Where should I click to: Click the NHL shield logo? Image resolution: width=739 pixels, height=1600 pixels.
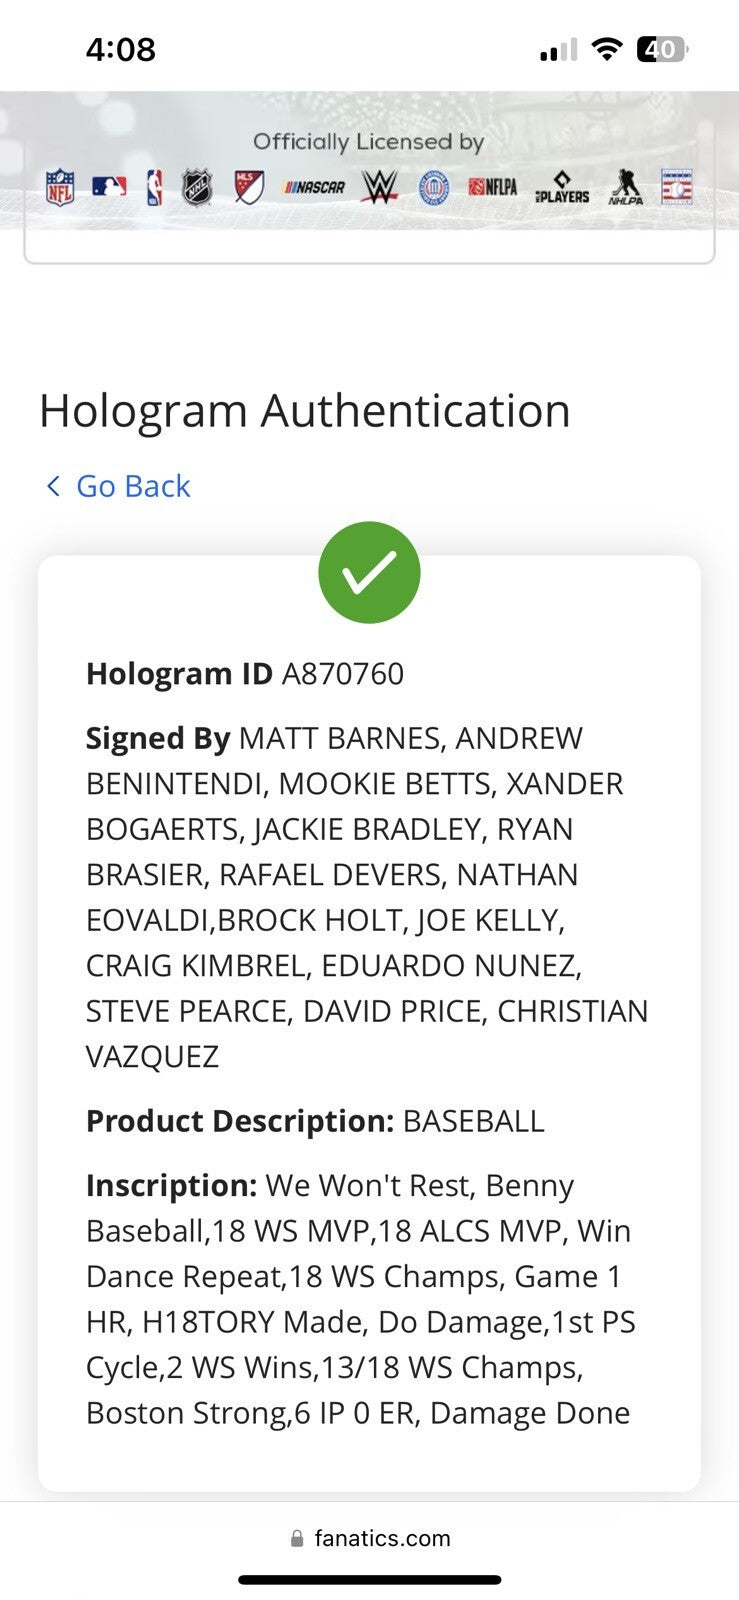197,187
